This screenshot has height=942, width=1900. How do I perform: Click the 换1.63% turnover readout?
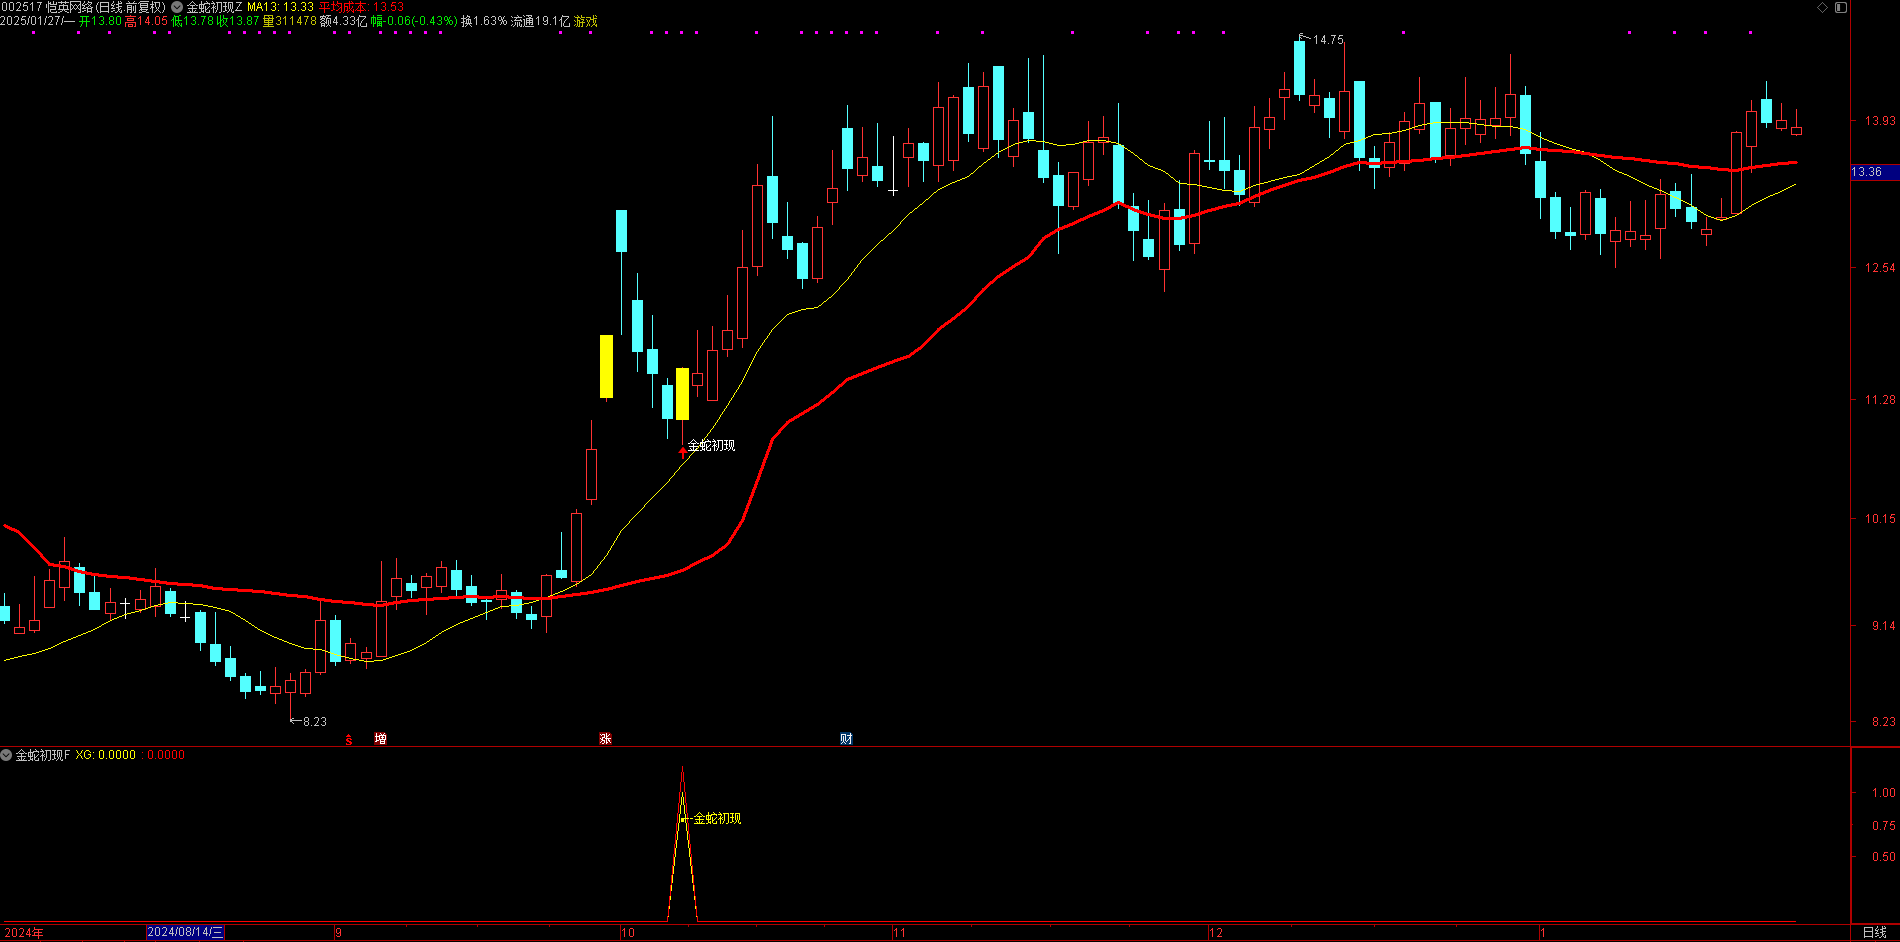coord(484,21)
